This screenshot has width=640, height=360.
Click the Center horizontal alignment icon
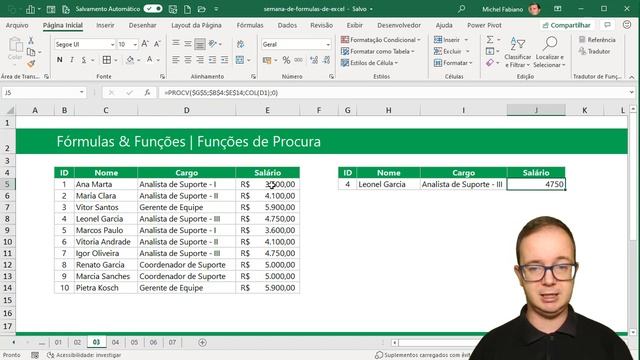[188, 60]
